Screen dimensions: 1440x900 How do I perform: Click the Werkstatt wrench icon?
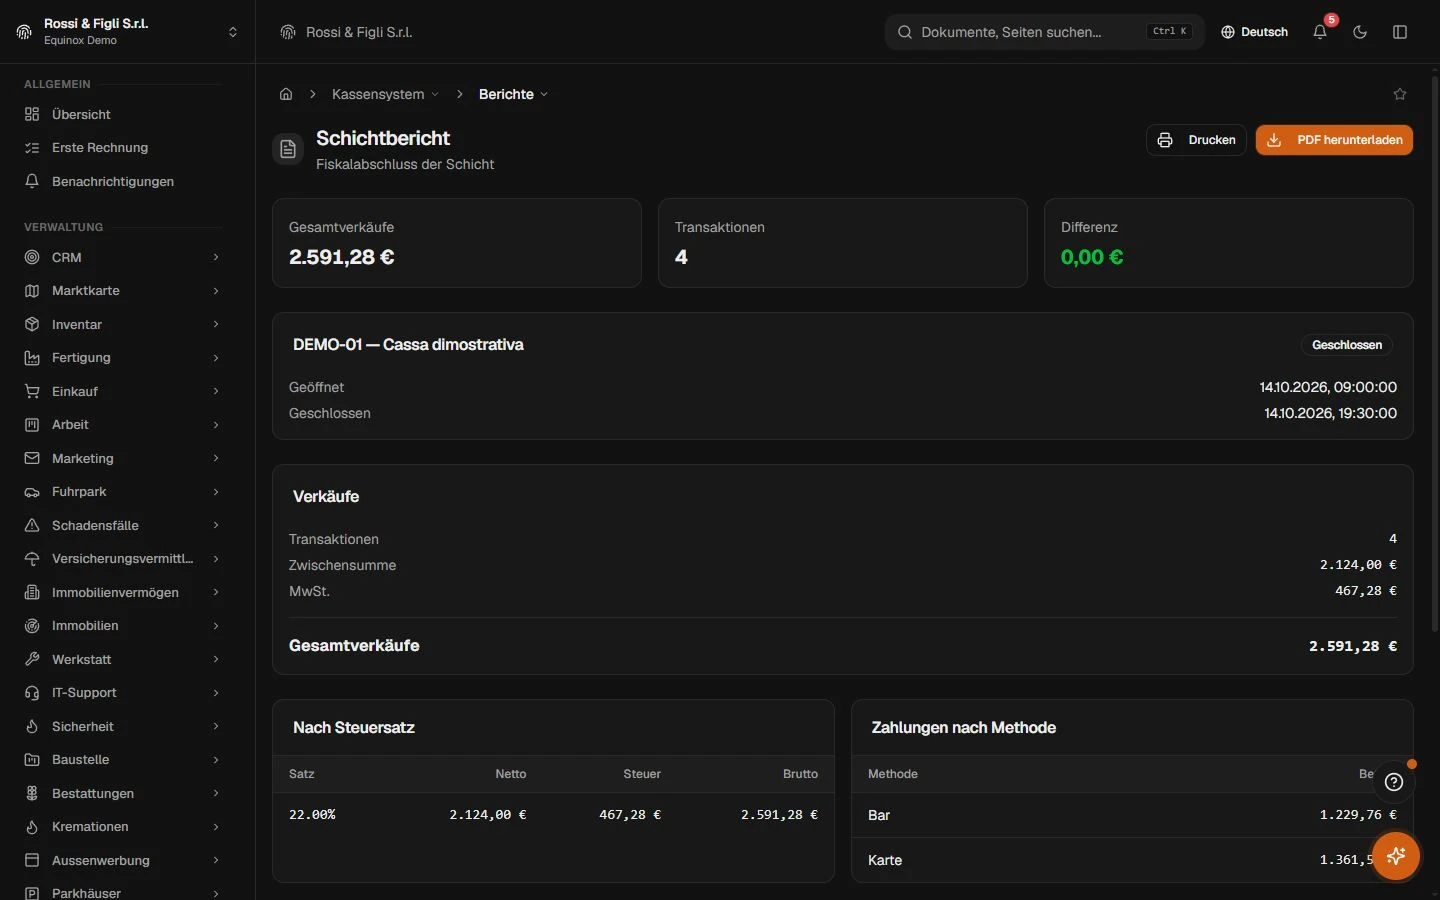32,659
